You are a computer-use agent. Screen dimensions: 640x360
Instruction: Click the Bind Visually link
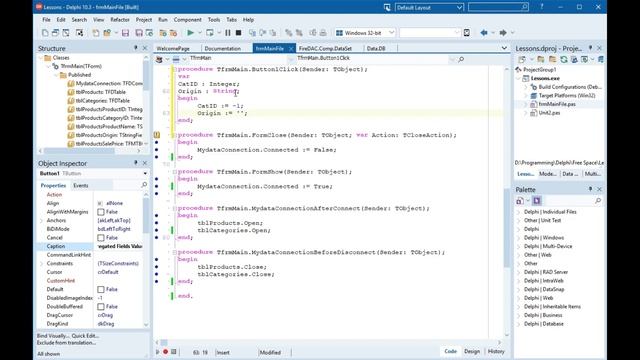53,336
